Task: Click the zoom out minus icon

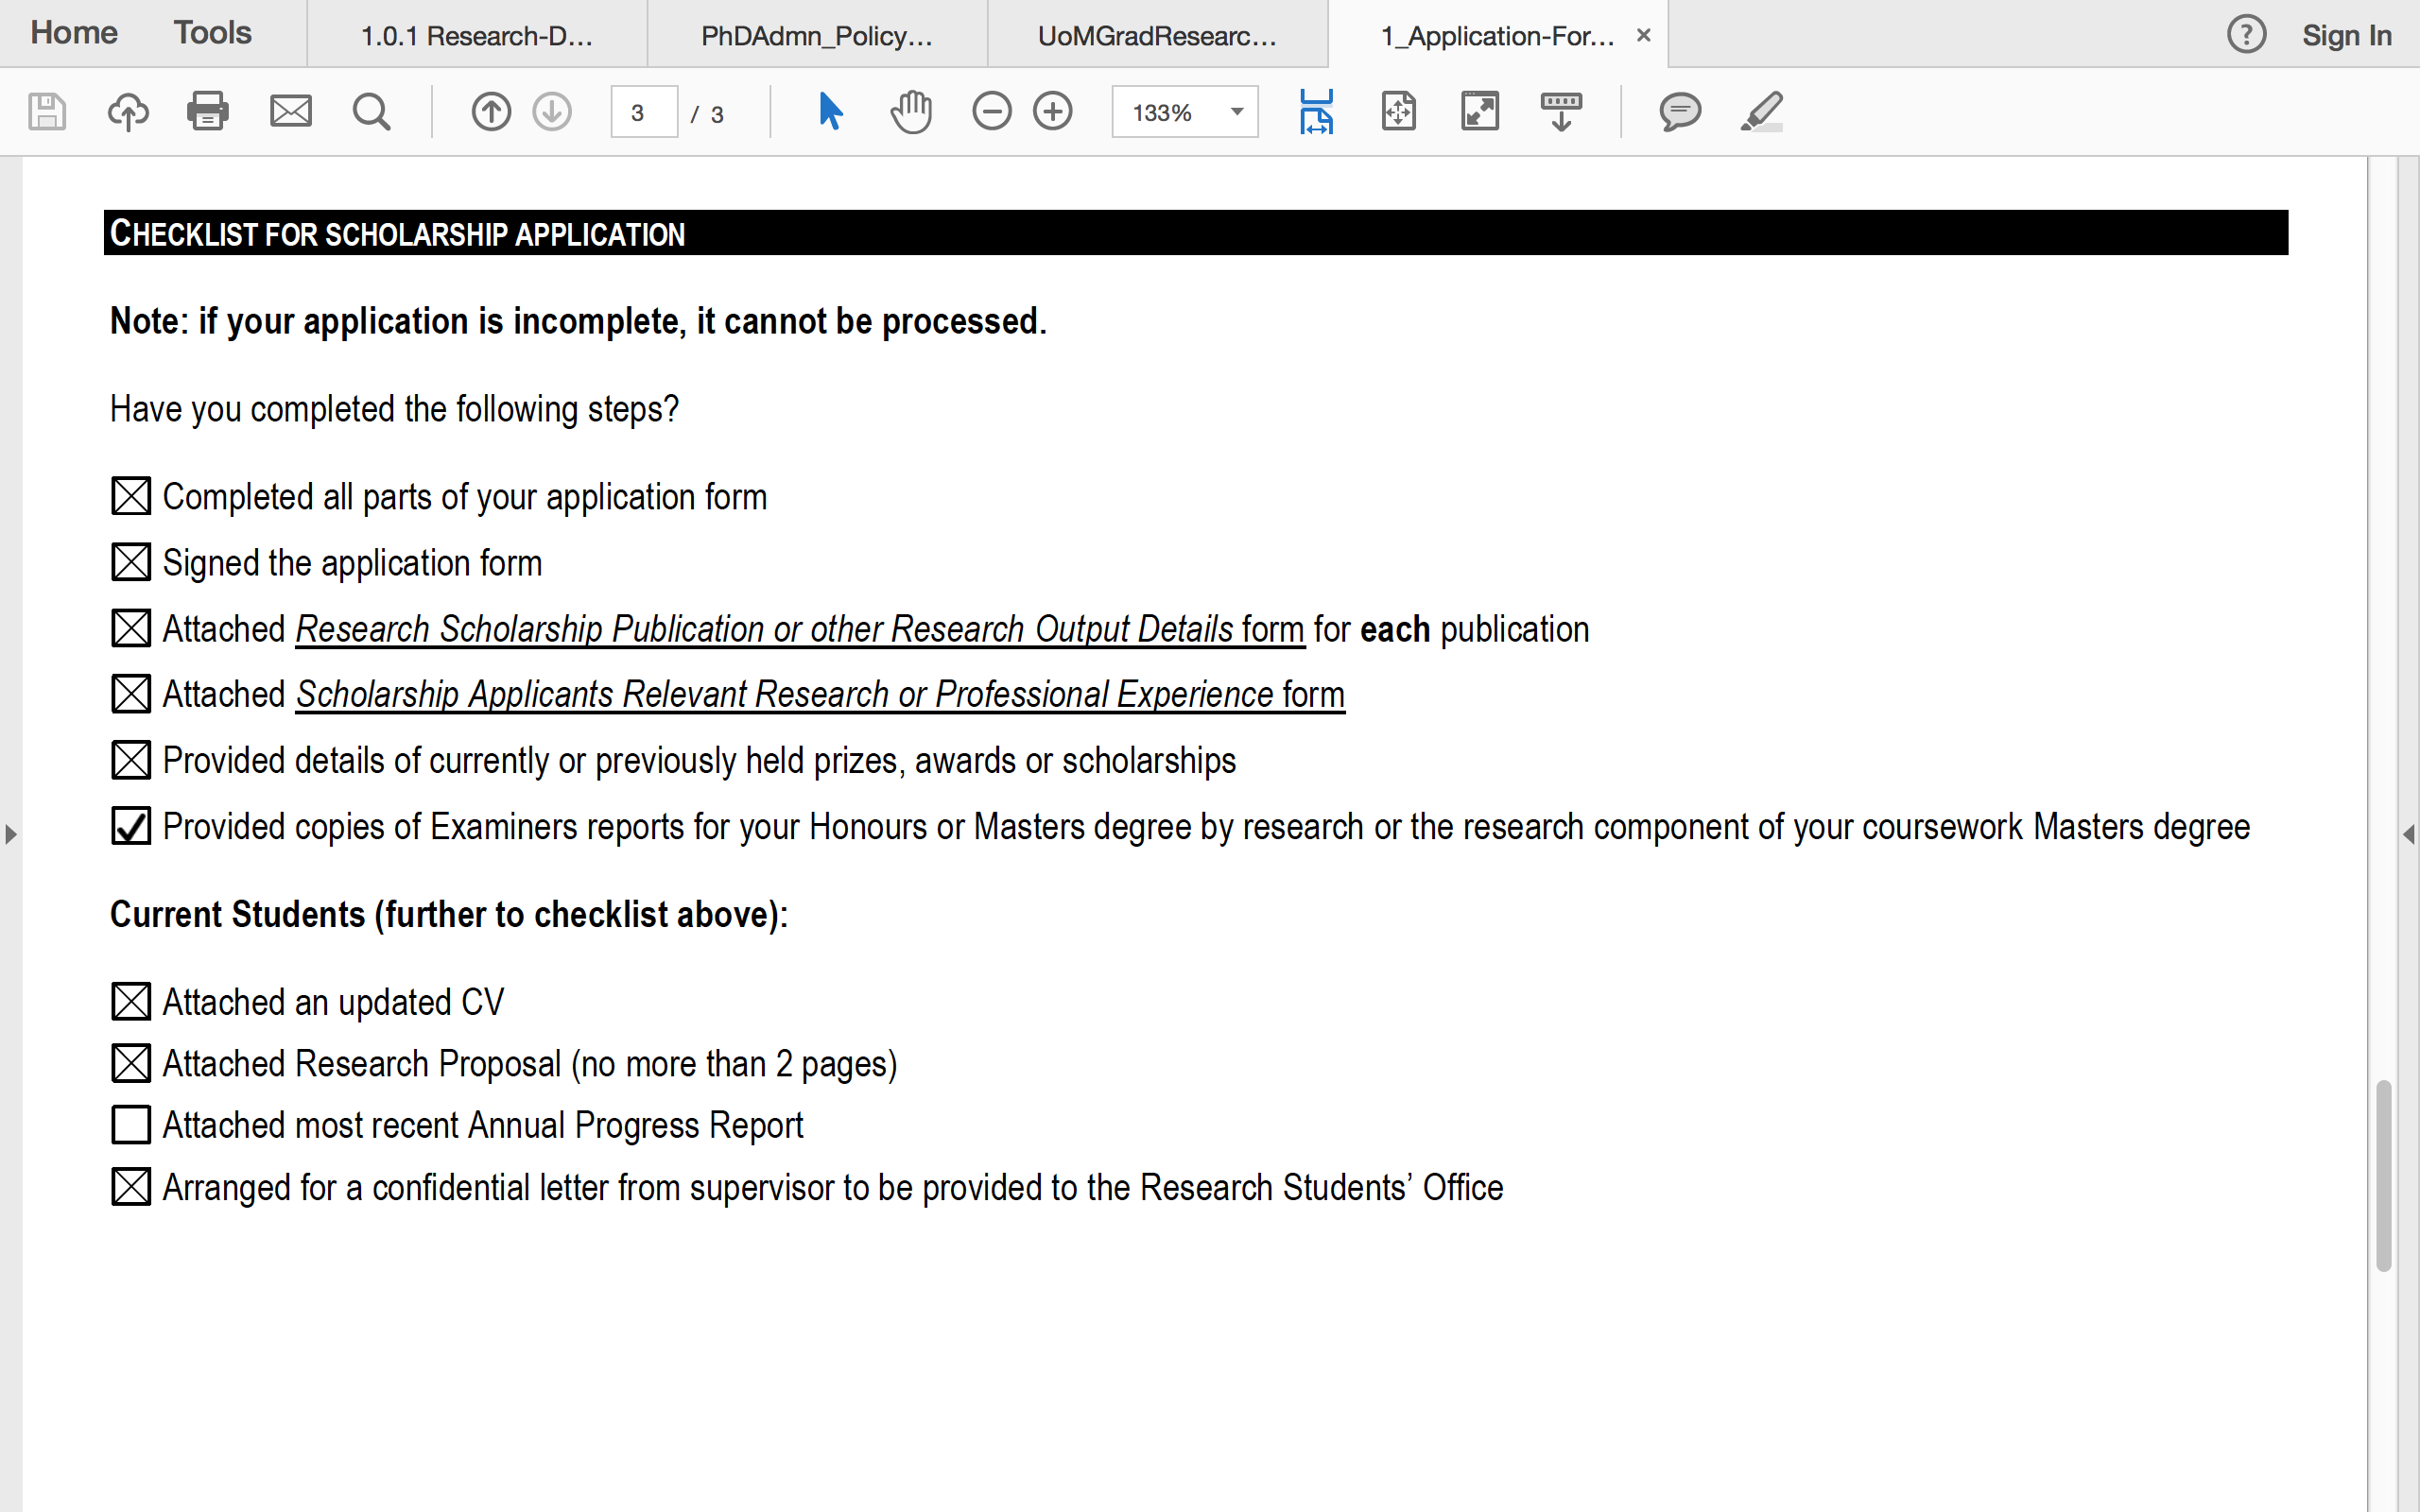Action: 992,111
